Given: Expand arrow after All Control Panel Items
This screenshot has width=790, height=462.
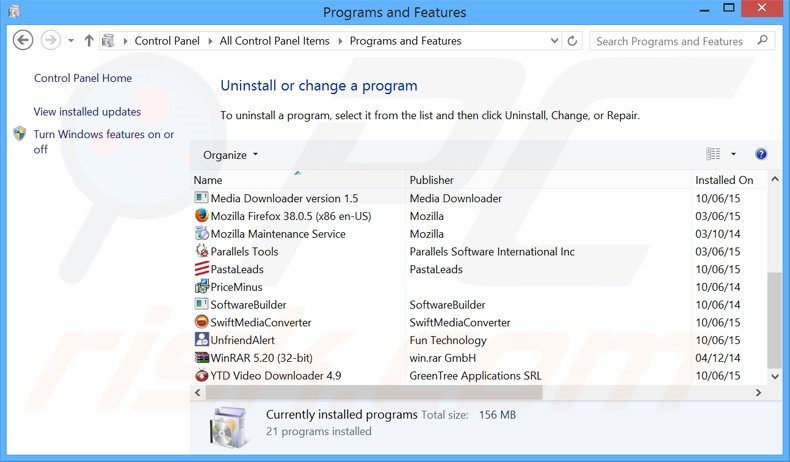Looking at the screenshot, I should pos(340,41).
